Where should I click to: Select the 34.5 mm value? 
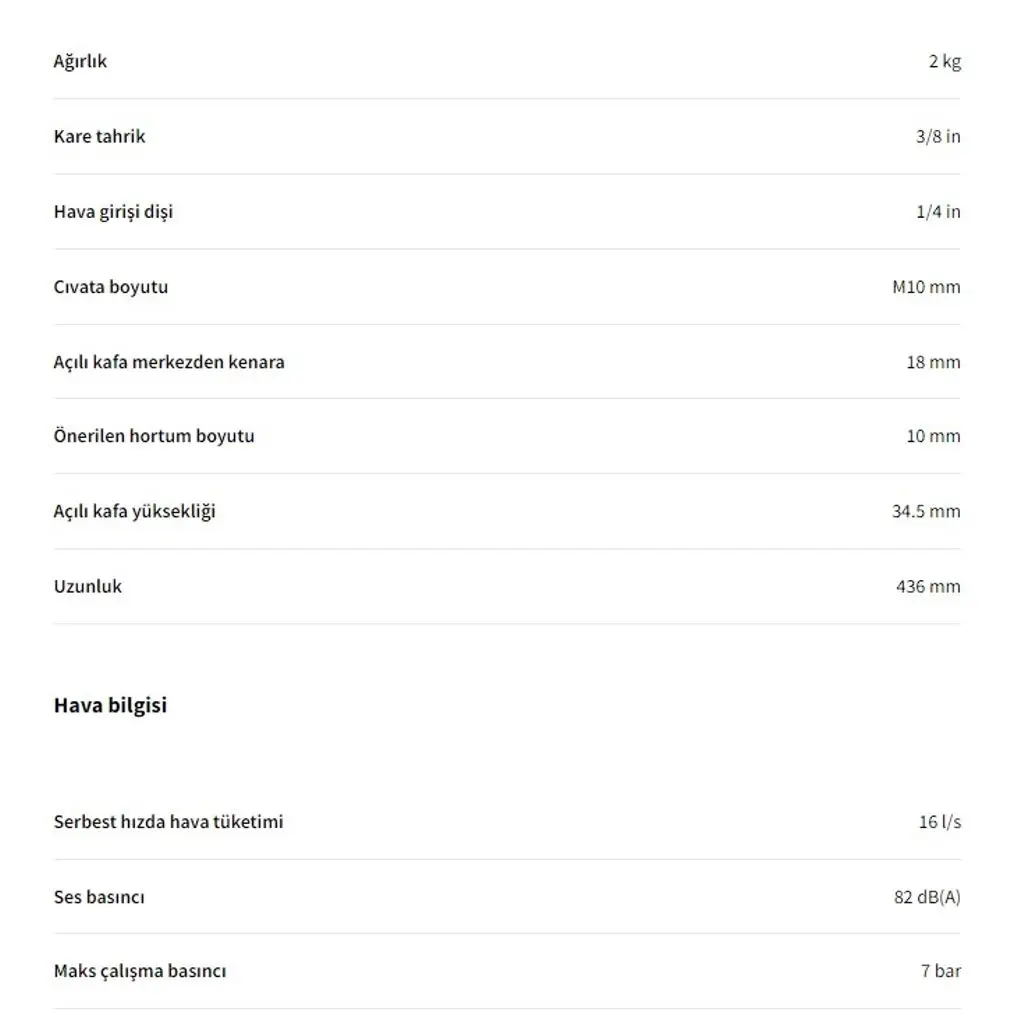(926, 511)
